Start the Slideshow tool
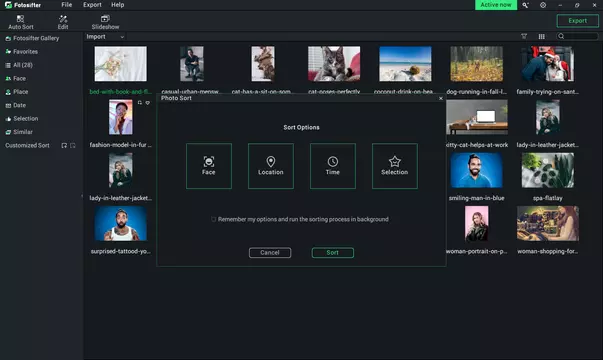Viewport: 603px width, 360px height. (x=105, y=22)
